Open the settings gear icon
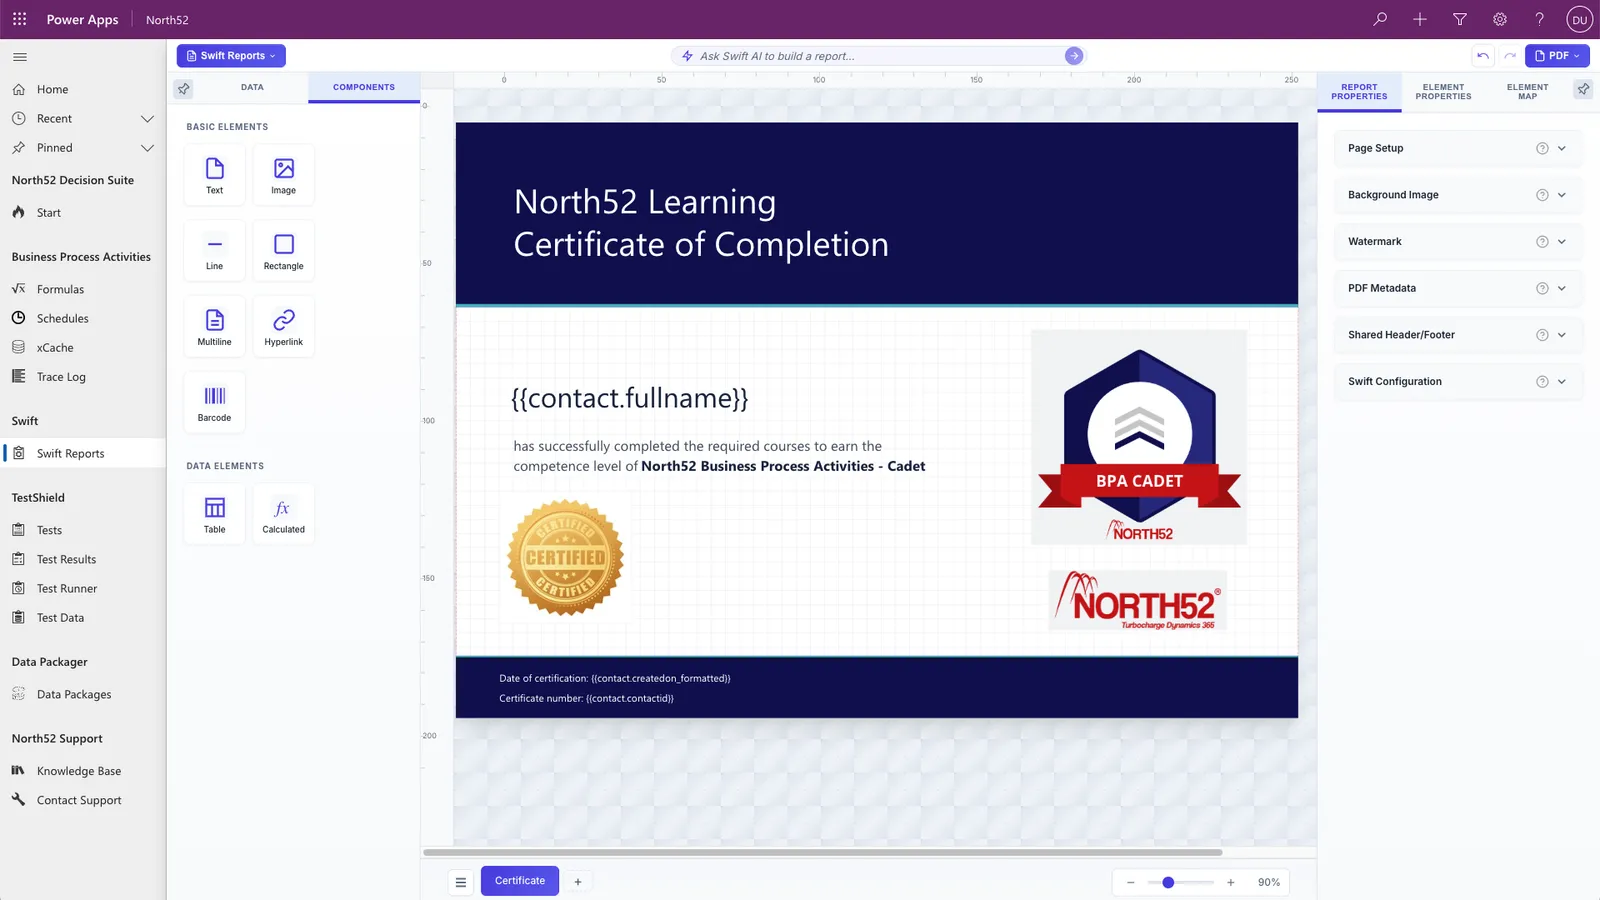This screenshot has width=1600, height=900. point(1500,19)
